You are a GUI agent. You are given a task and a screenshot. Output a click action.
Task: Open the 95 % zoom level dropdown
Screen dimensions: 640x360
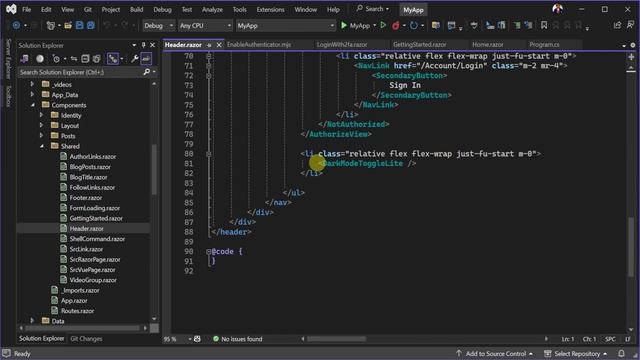(178, 339)
